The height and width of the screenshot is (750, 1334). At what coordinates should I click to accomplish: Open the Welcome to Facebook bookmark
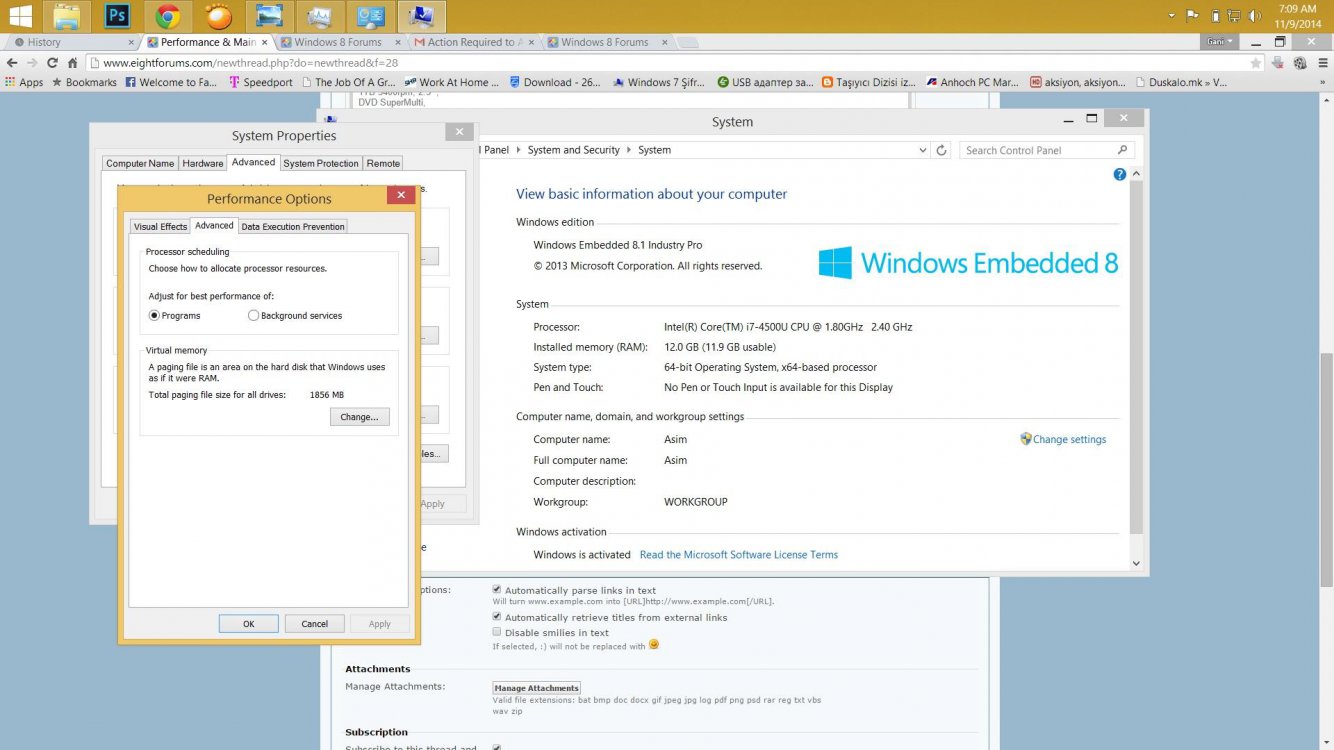point(171,82)
